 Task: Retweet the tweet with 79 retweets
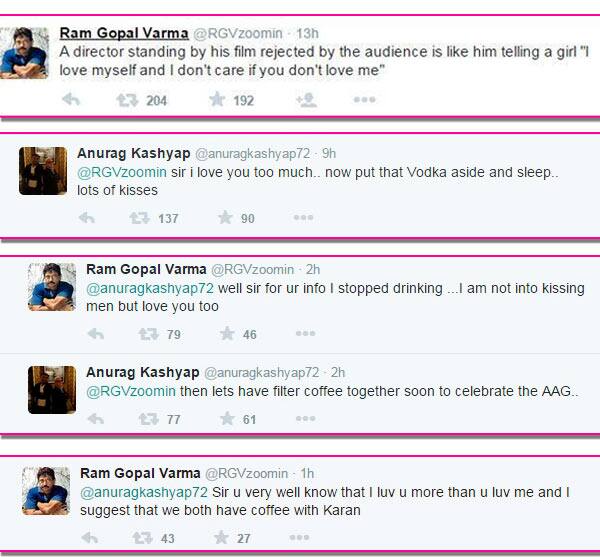point(148,334)
